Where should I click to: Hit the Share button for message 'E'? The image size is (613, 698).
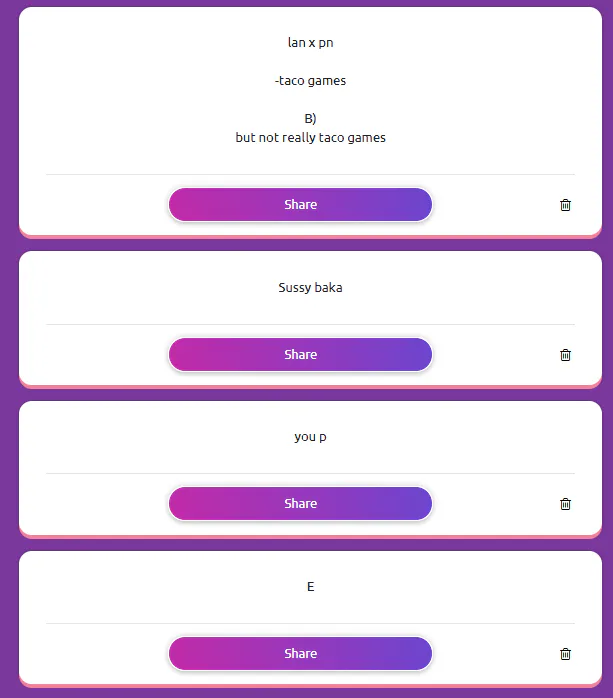coord(300,654)
